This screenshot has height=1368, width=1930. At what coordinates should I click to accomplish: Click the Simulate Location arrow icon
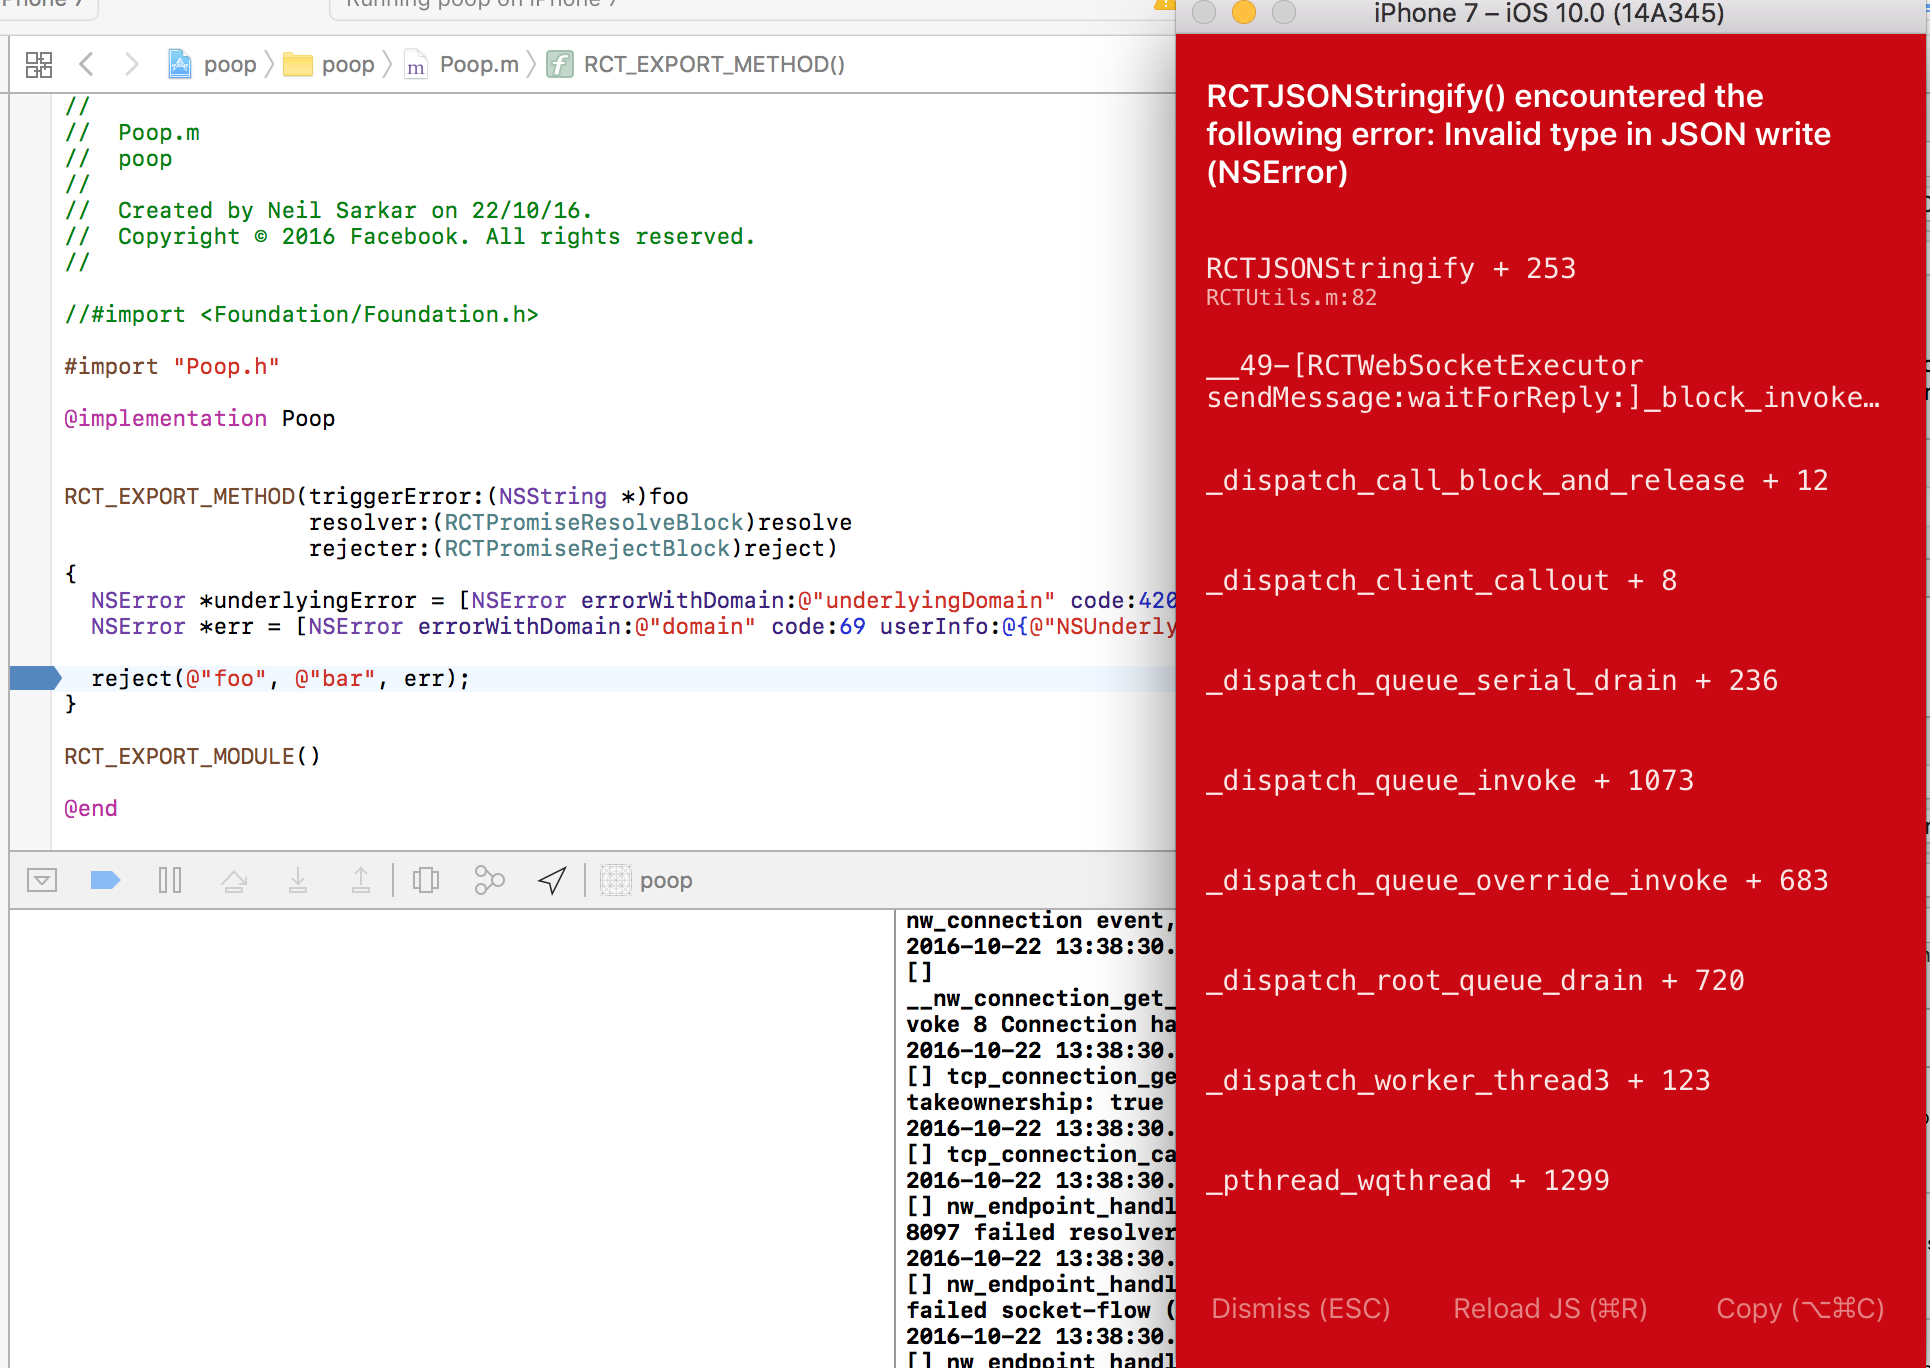[x=552, y=880]
